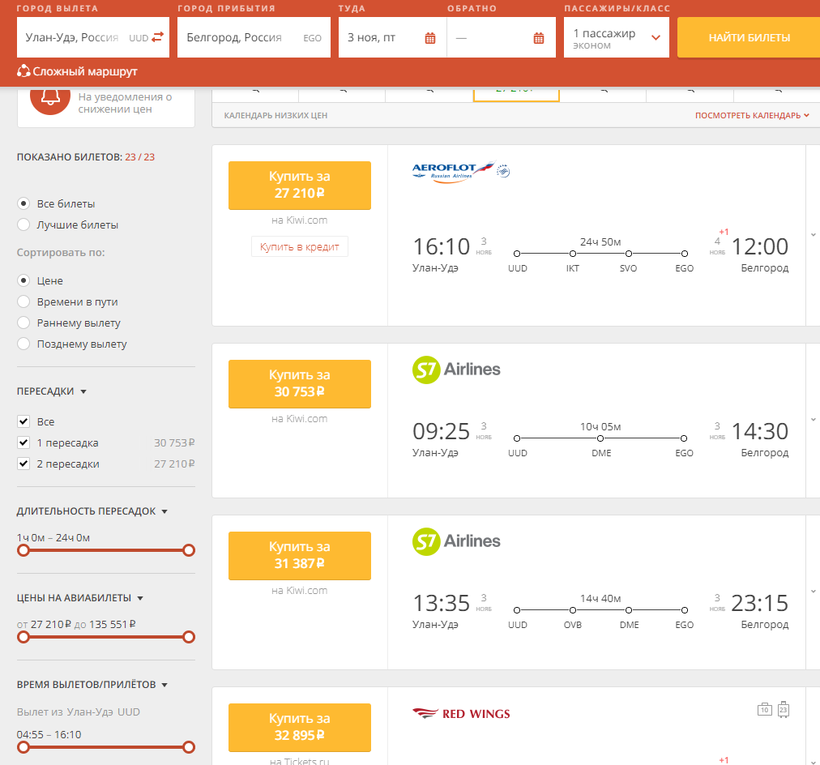Click 'На уведомления о снижении цен' text
This screenshot has width=820, height=765.
point(125,103)
